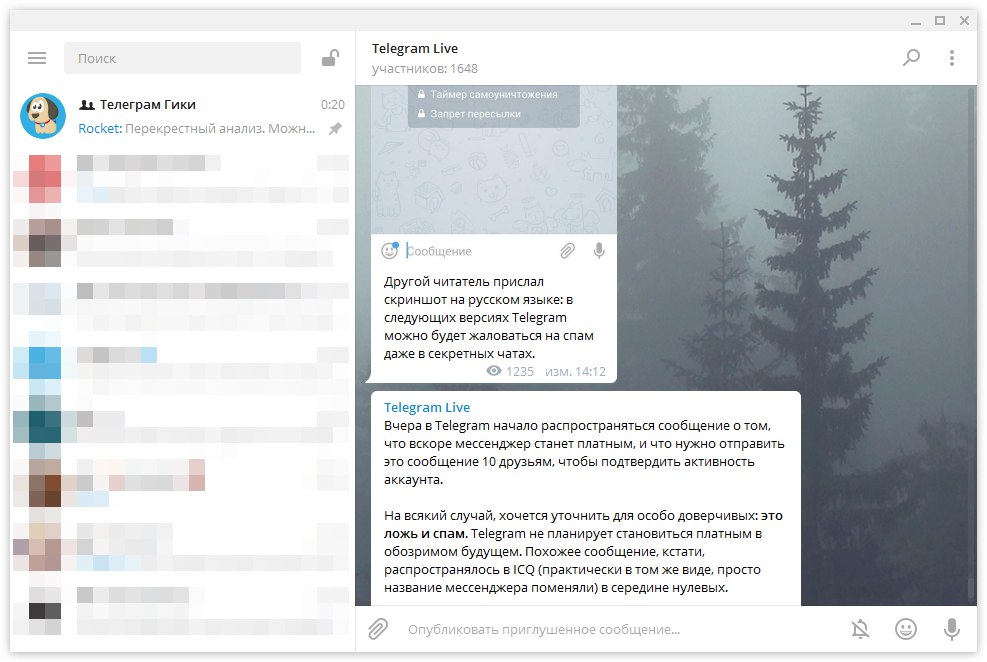Open the three-dot more options menu
Image resolution: width=987 pixels, height=662 pixels.
[x=952, y=58]
